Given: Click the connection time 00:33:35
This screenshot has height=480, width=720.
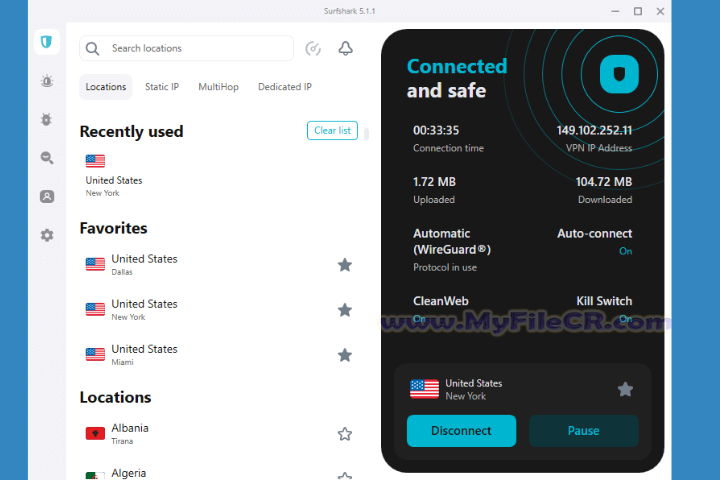Looking at the screenshot, I should click(436, 130).
